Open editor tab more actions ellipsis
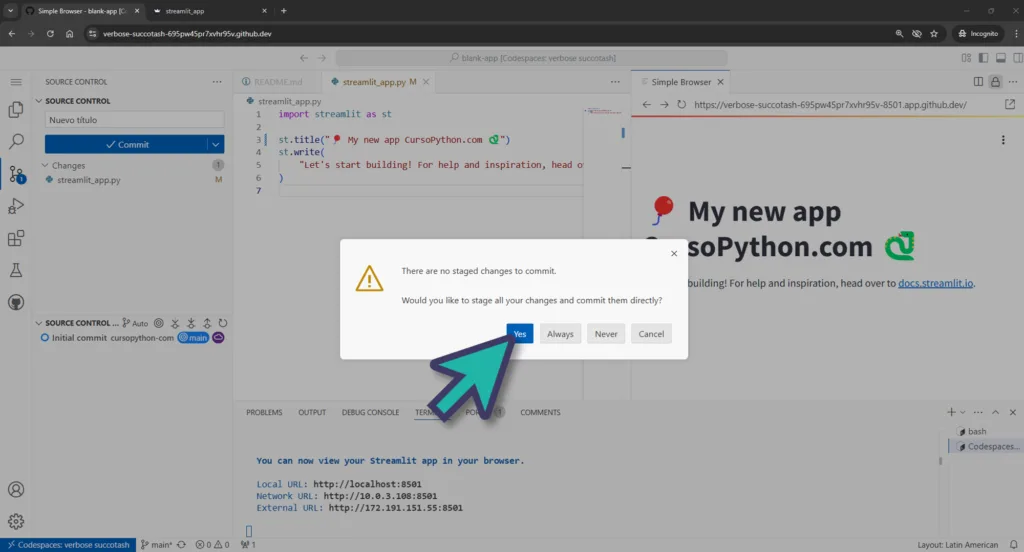 coord(615,82)
